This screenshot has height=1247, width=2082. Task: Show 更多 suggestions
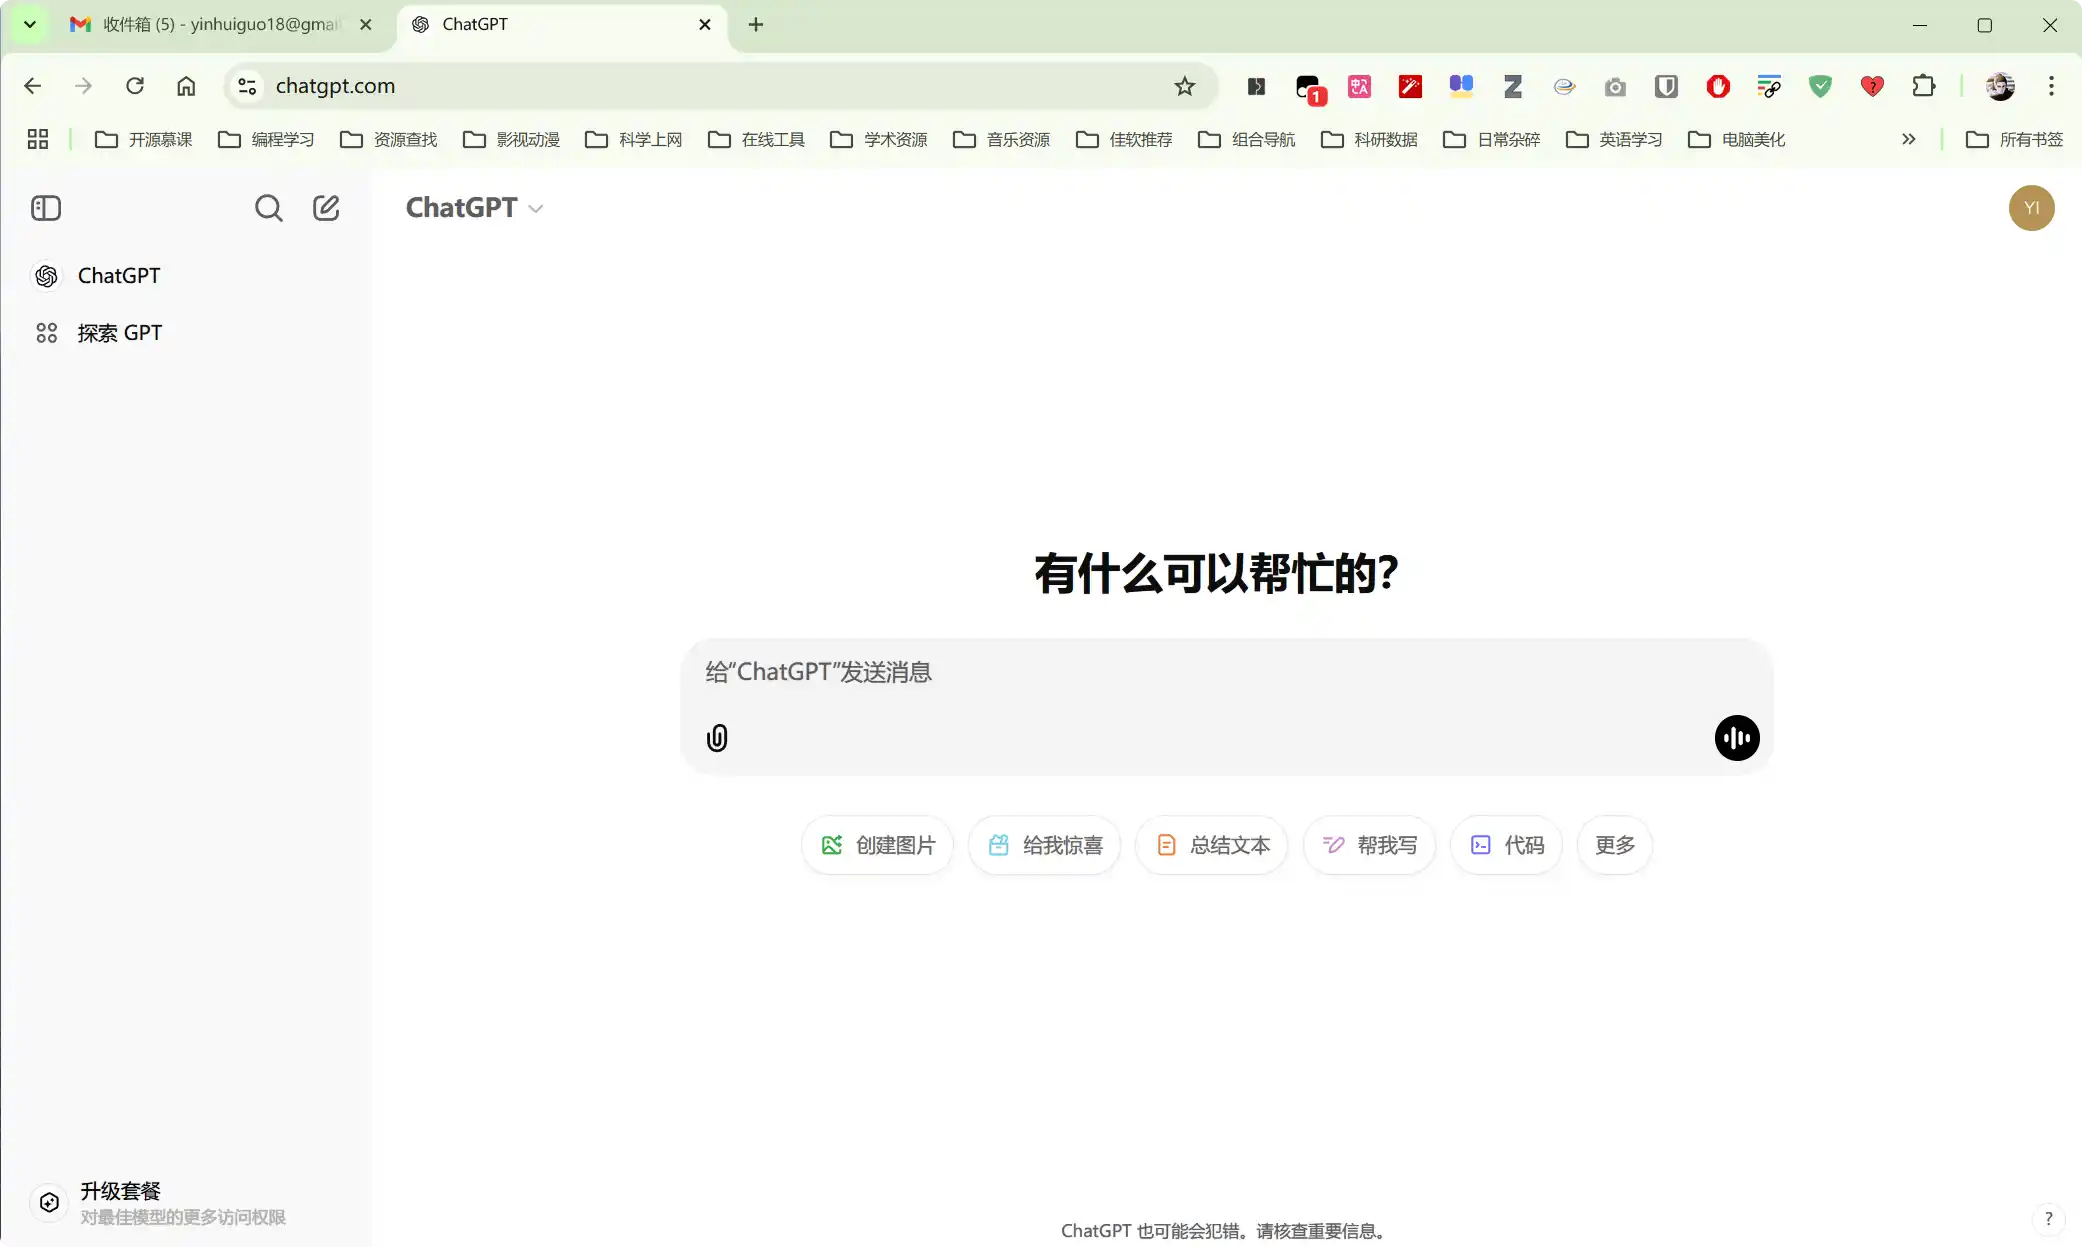[x=1614, y=846]
